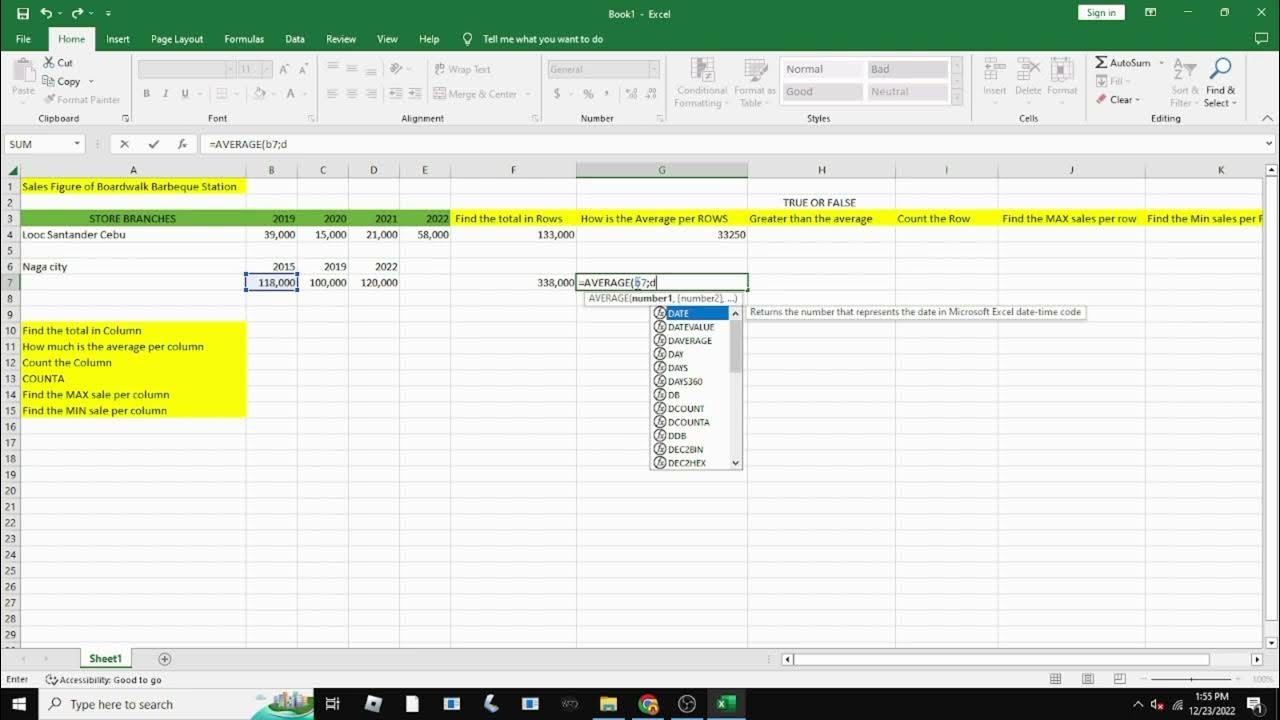
Task: Open Chrome from the Windows taskbar
Action: coord(648,704)
